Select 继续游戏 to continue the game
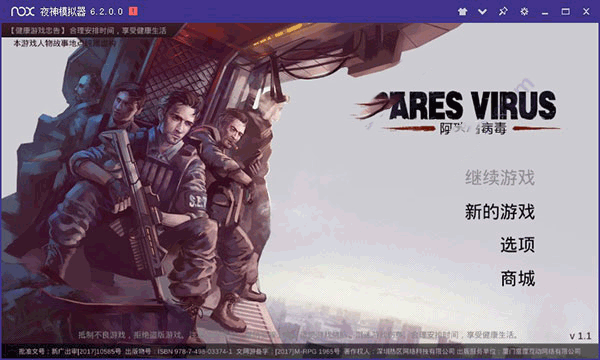Viewport: 600px width, 360px height. (x=500, y=178)
